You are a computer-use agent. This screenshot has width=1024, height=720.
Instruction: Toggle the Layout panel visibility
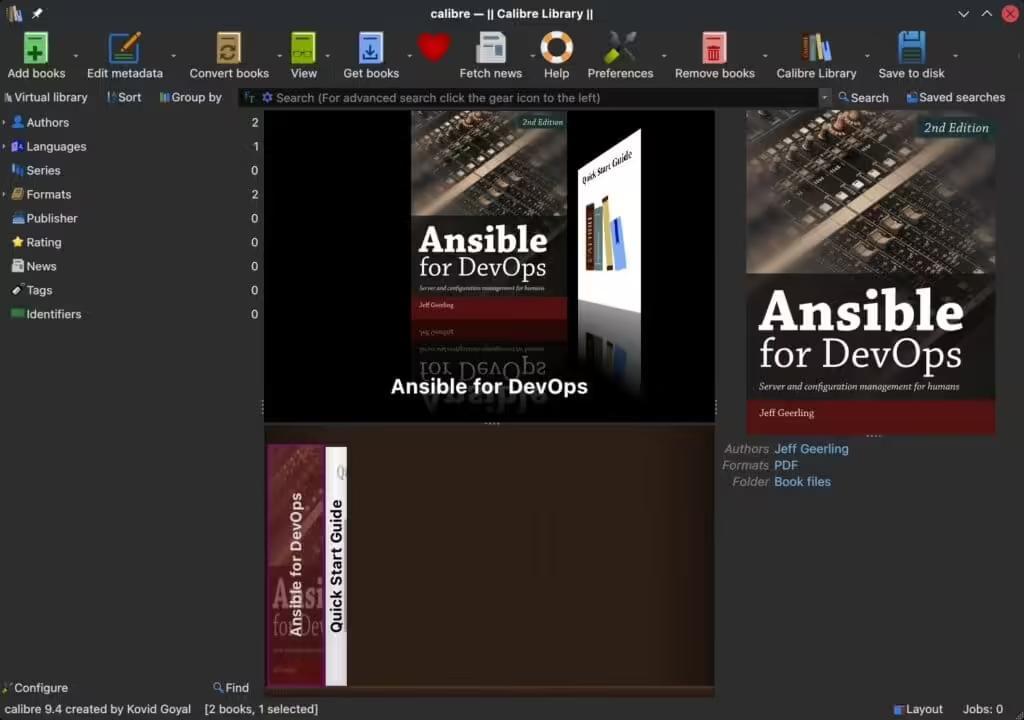pos(917,709)
